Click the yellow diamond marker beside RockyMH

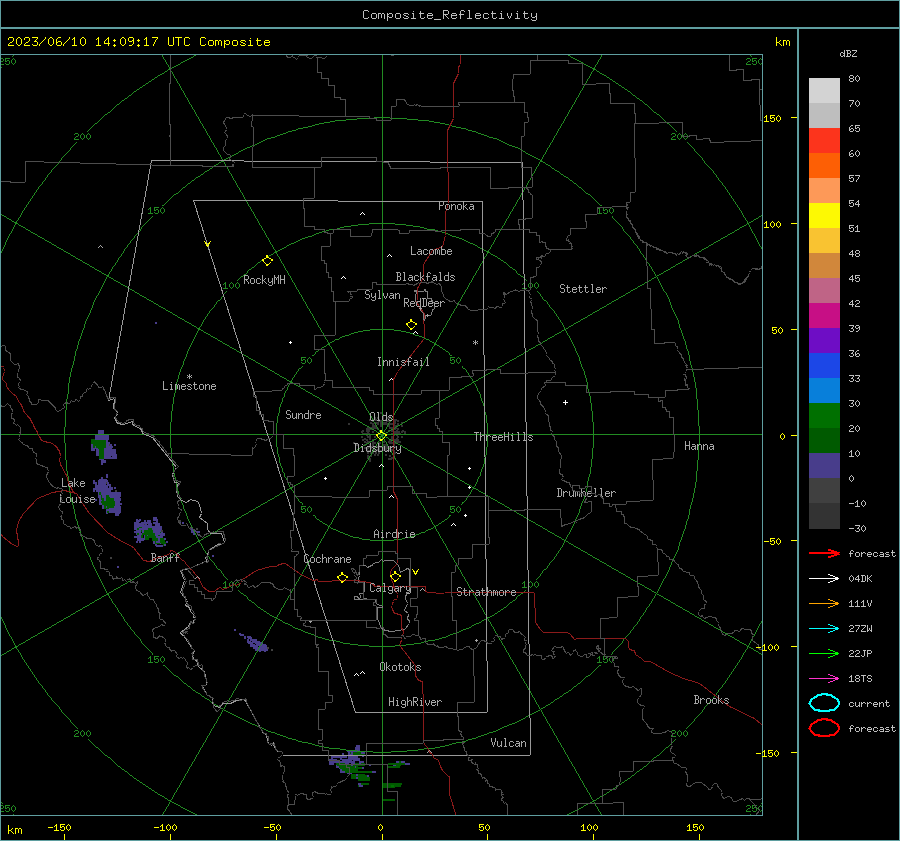coord(267,261)
